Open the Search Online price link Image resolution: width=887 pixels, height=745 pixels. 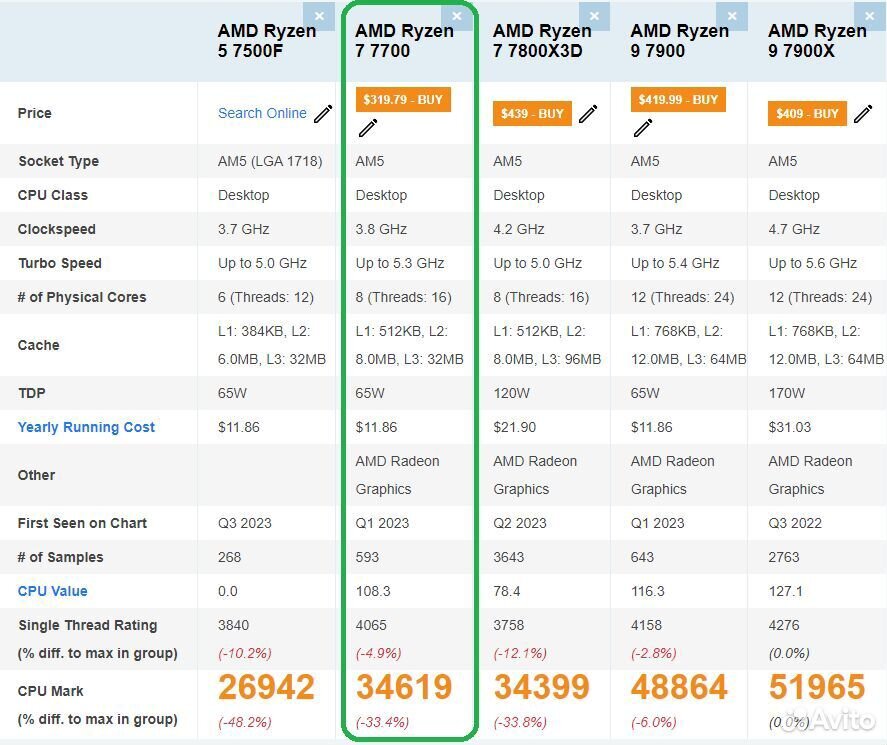[x=262, y=114]
